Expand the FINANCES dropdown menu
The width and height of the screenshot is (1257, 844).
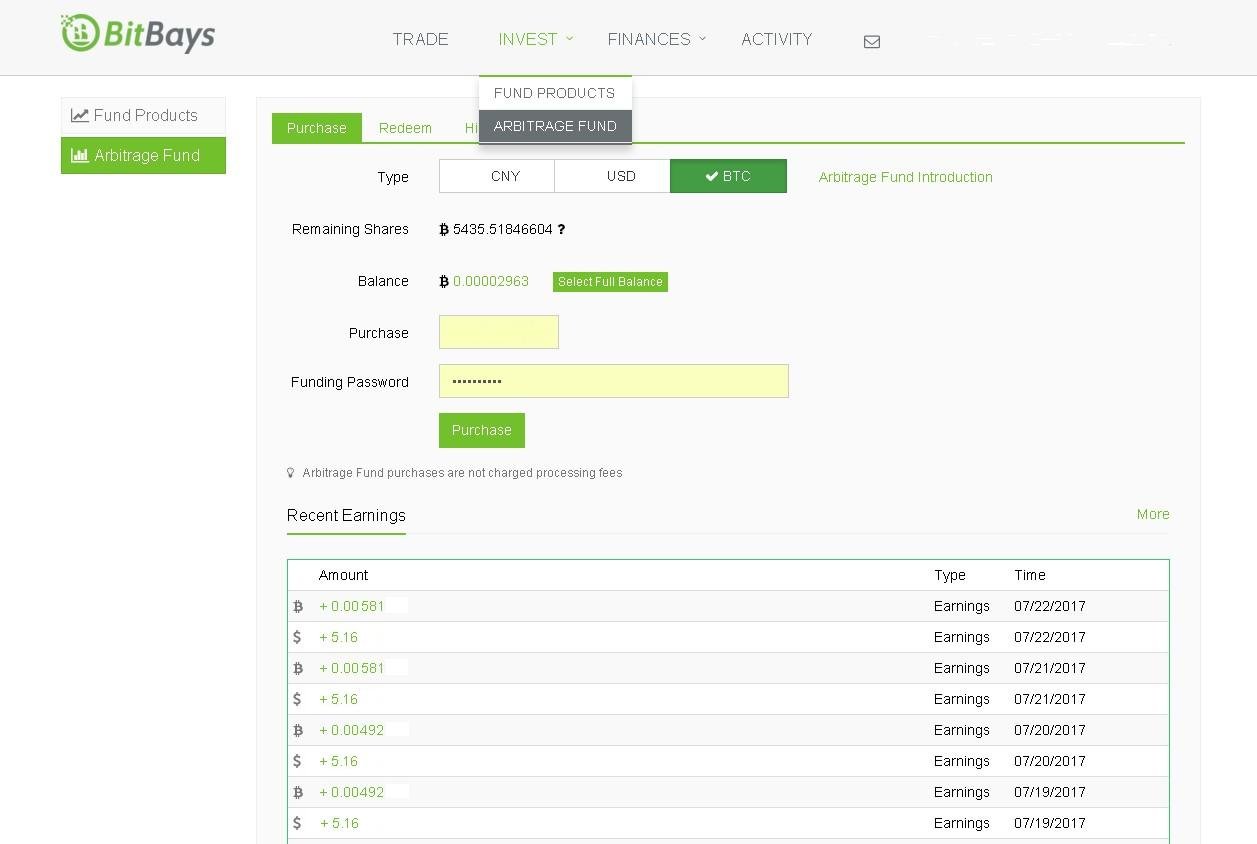click(657, 39)
